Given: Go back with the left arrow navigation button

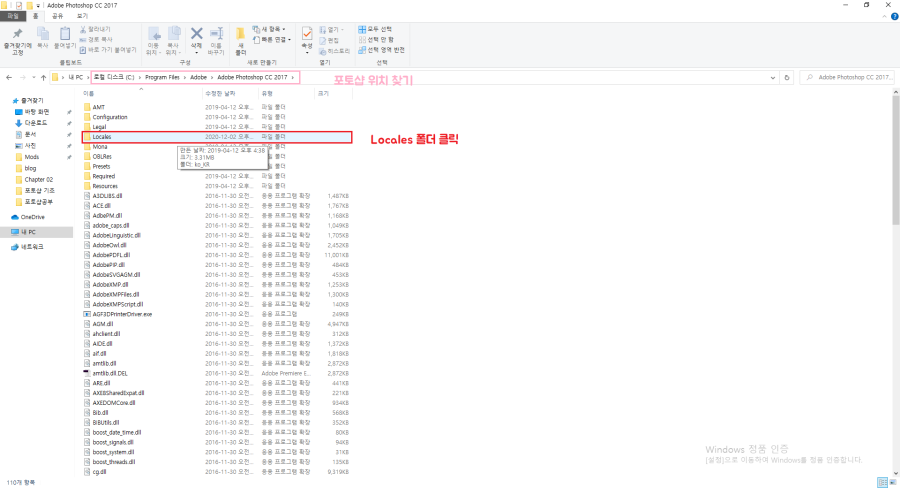Looking at the screenshot, I should click(x=9, y=78).
